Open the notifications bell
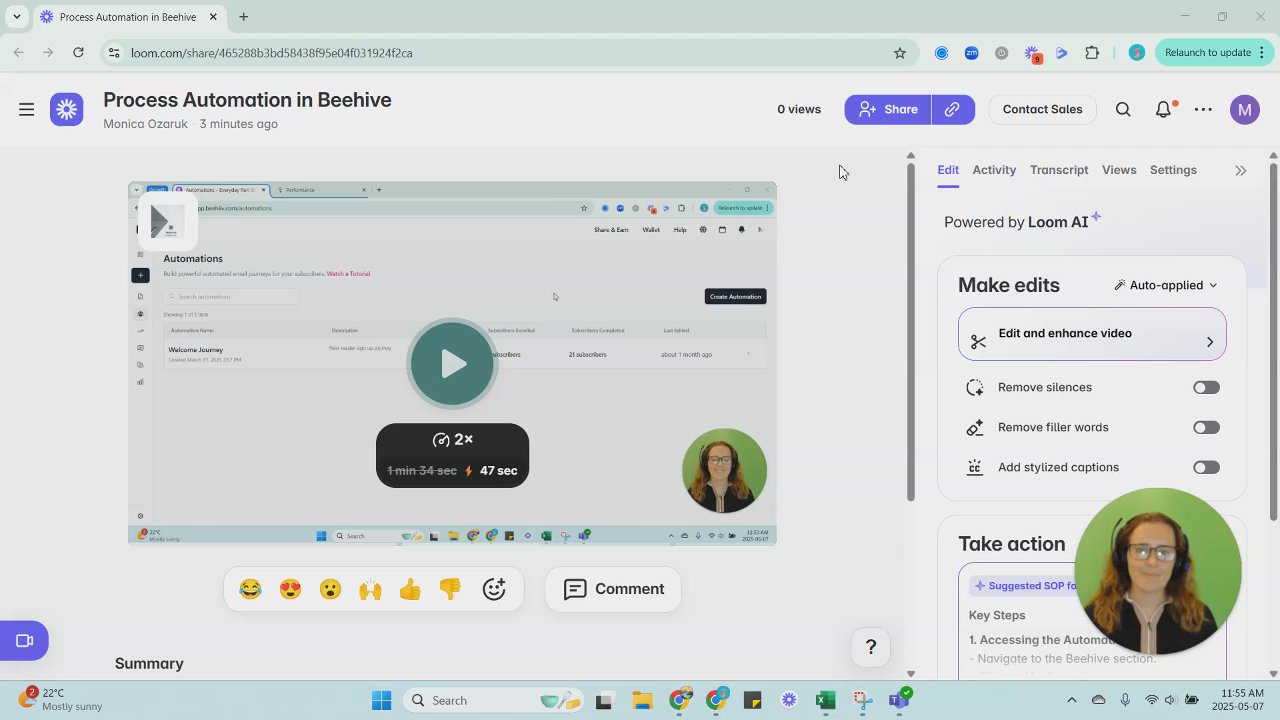 1163,109
